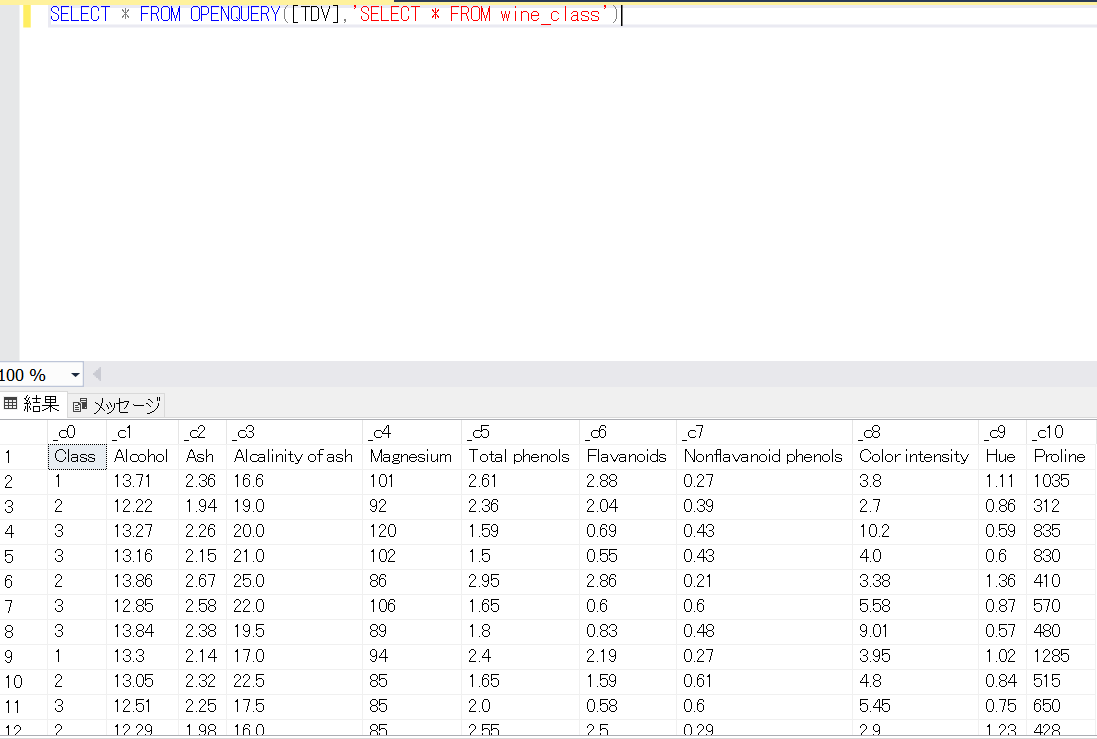1097x739 pixels.
Task: Click Total phenols value 2.95
Action: pos(521,581)
